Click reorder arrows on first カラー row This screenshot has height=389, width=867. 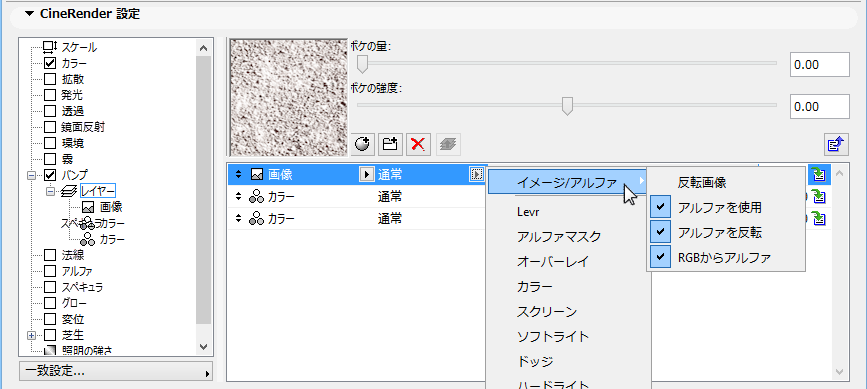[x=238, y=196]
